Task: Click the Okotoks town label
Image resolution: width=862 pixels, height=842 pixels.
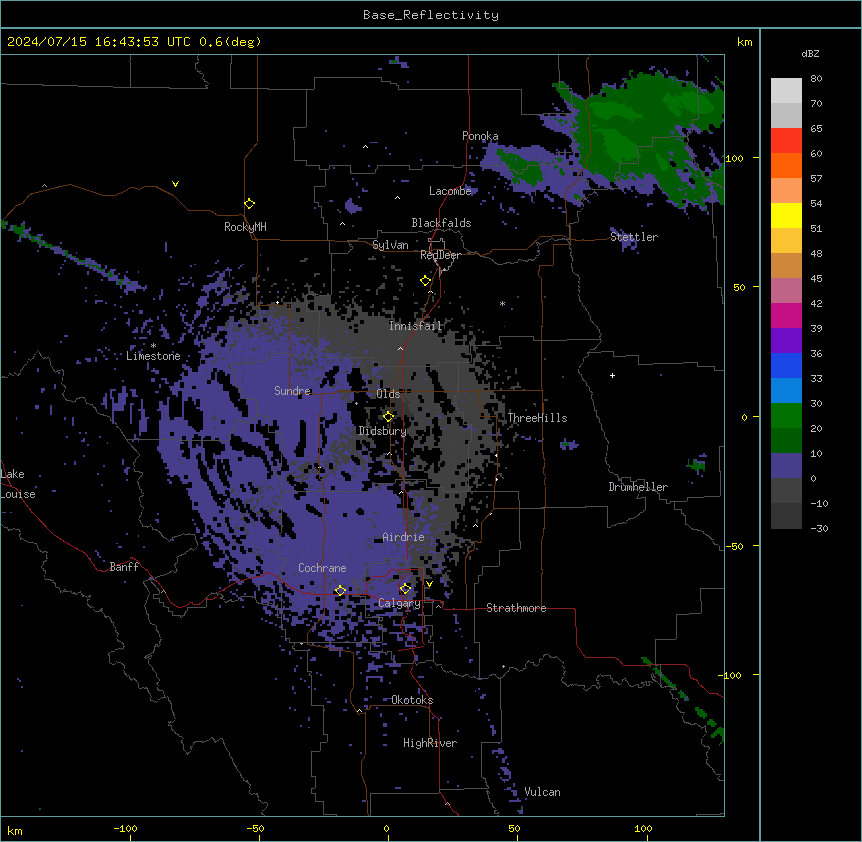Action: (x=412, y=700)
